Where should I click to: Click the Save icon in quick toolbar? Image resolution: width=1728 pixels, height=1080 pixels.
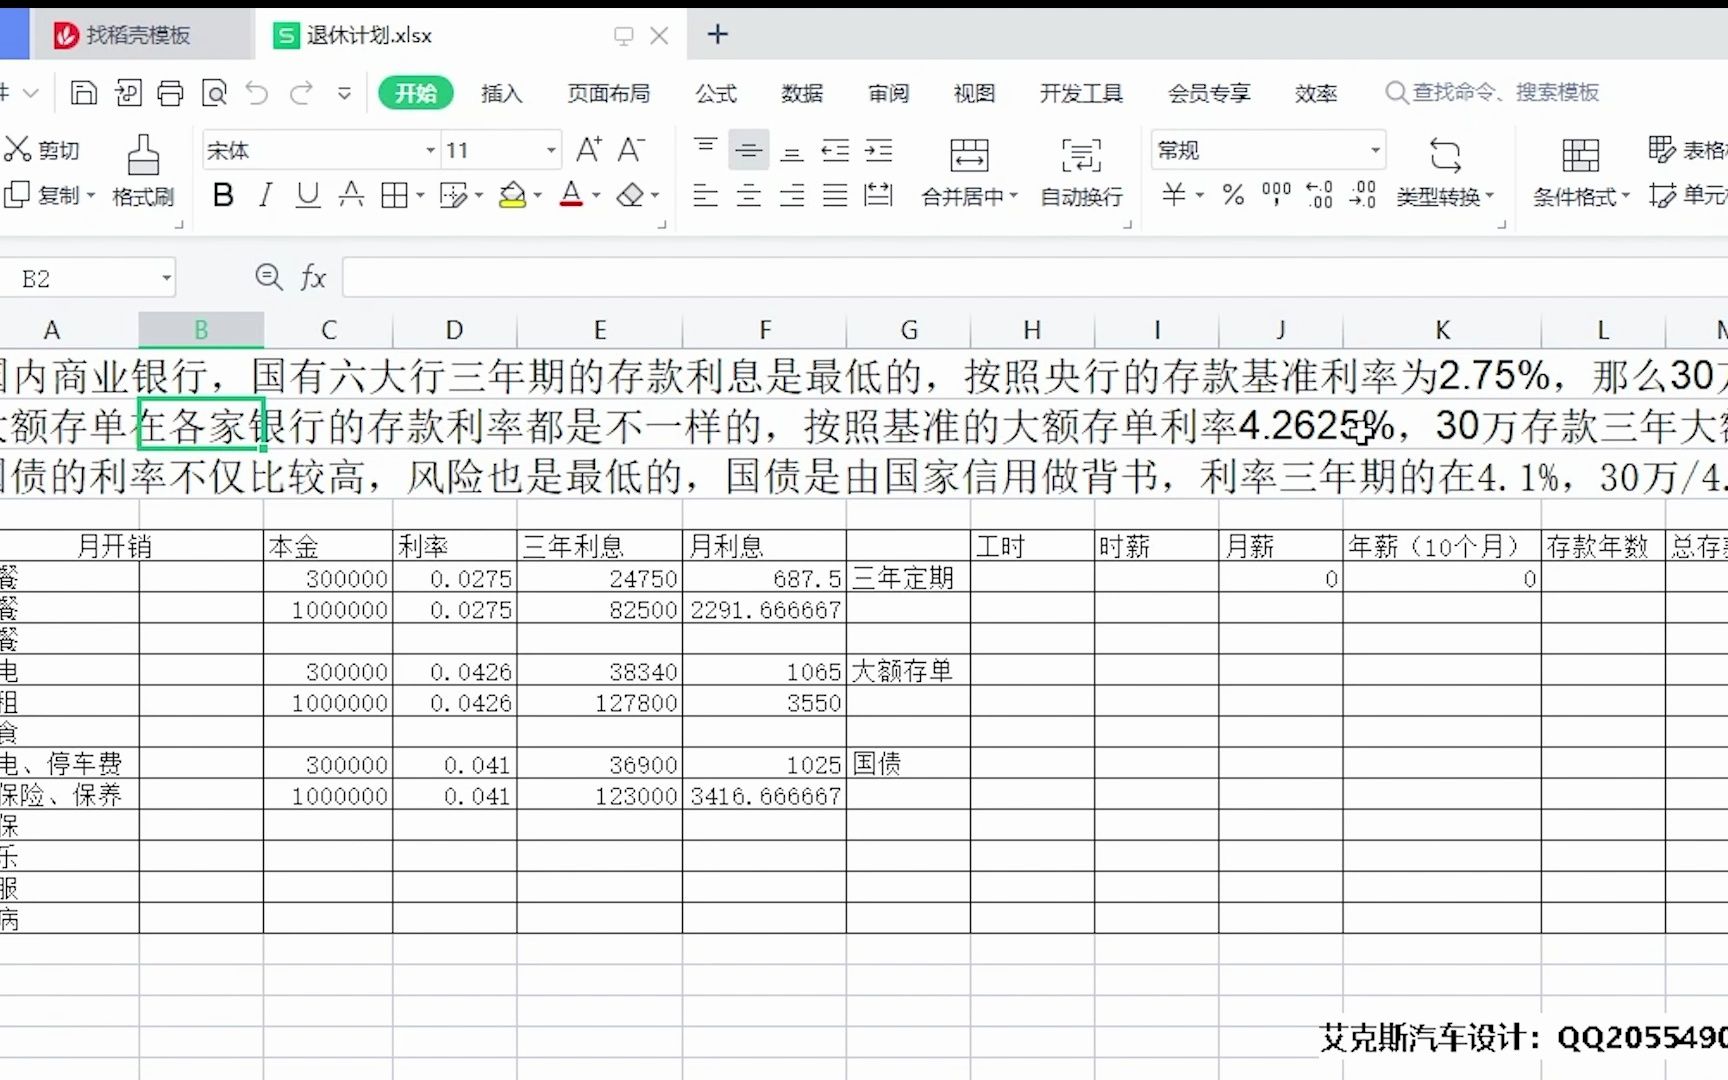click(84, 93)
